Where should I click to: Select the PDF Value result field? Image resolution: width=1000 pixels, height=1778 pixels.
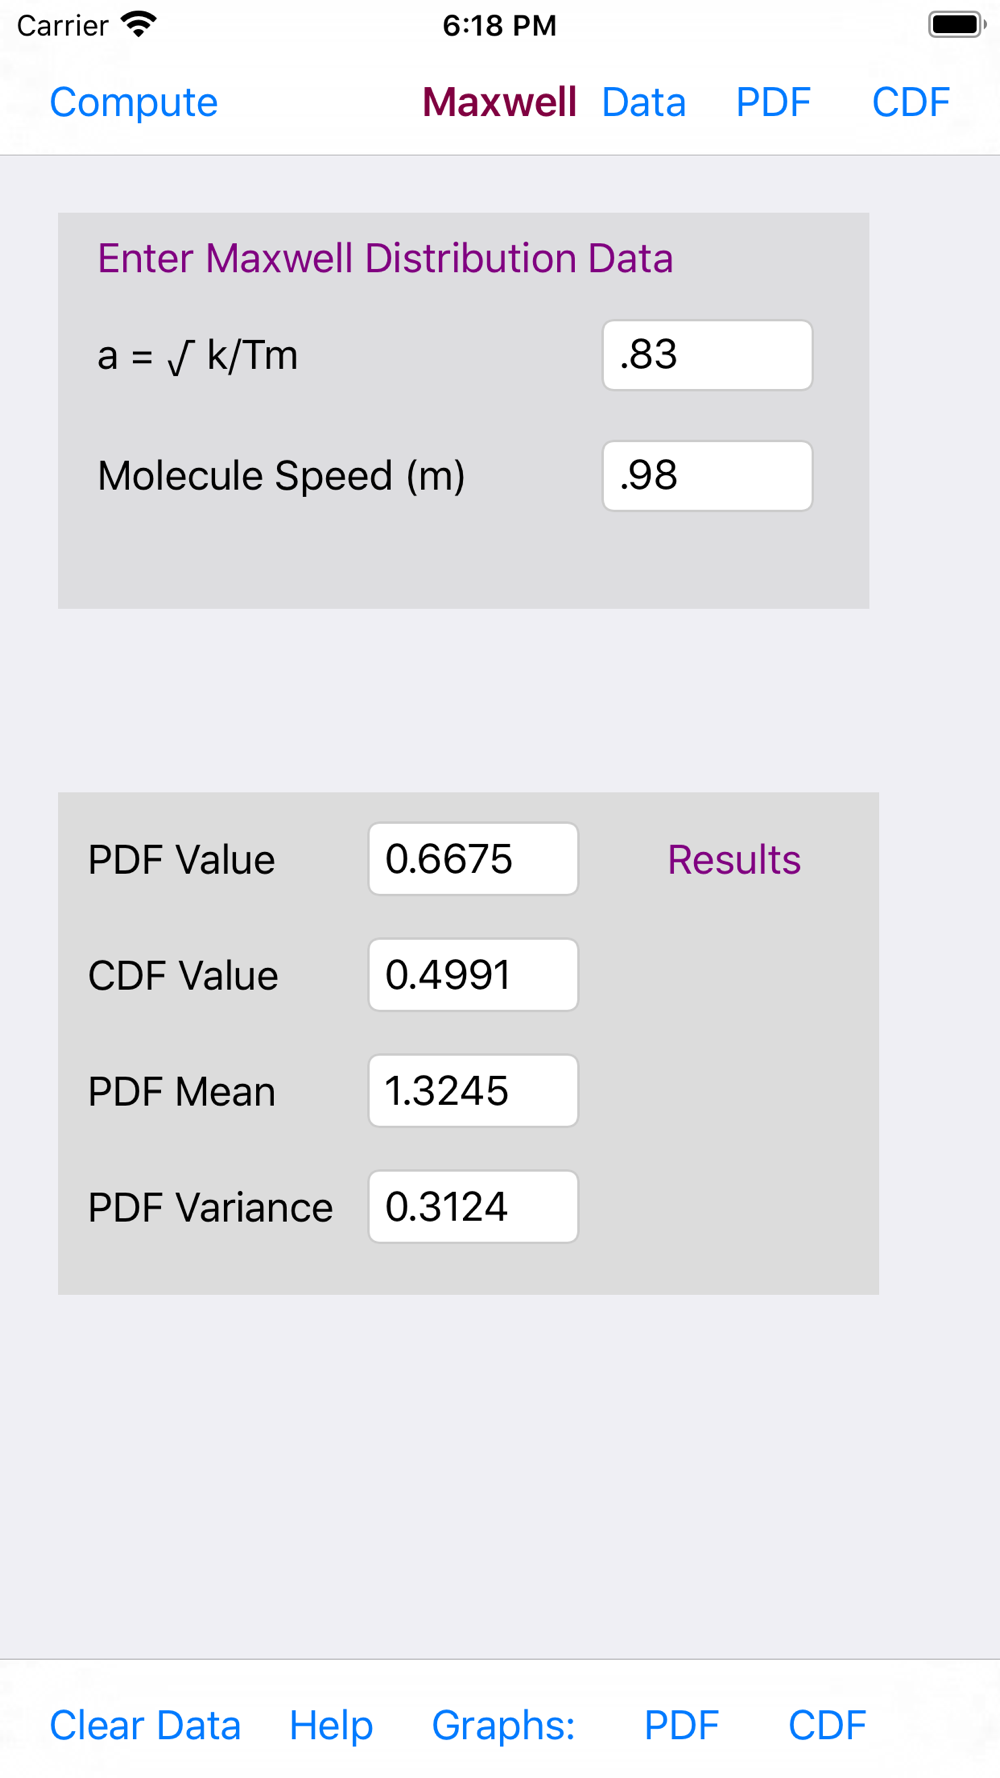tap(473, 859)
